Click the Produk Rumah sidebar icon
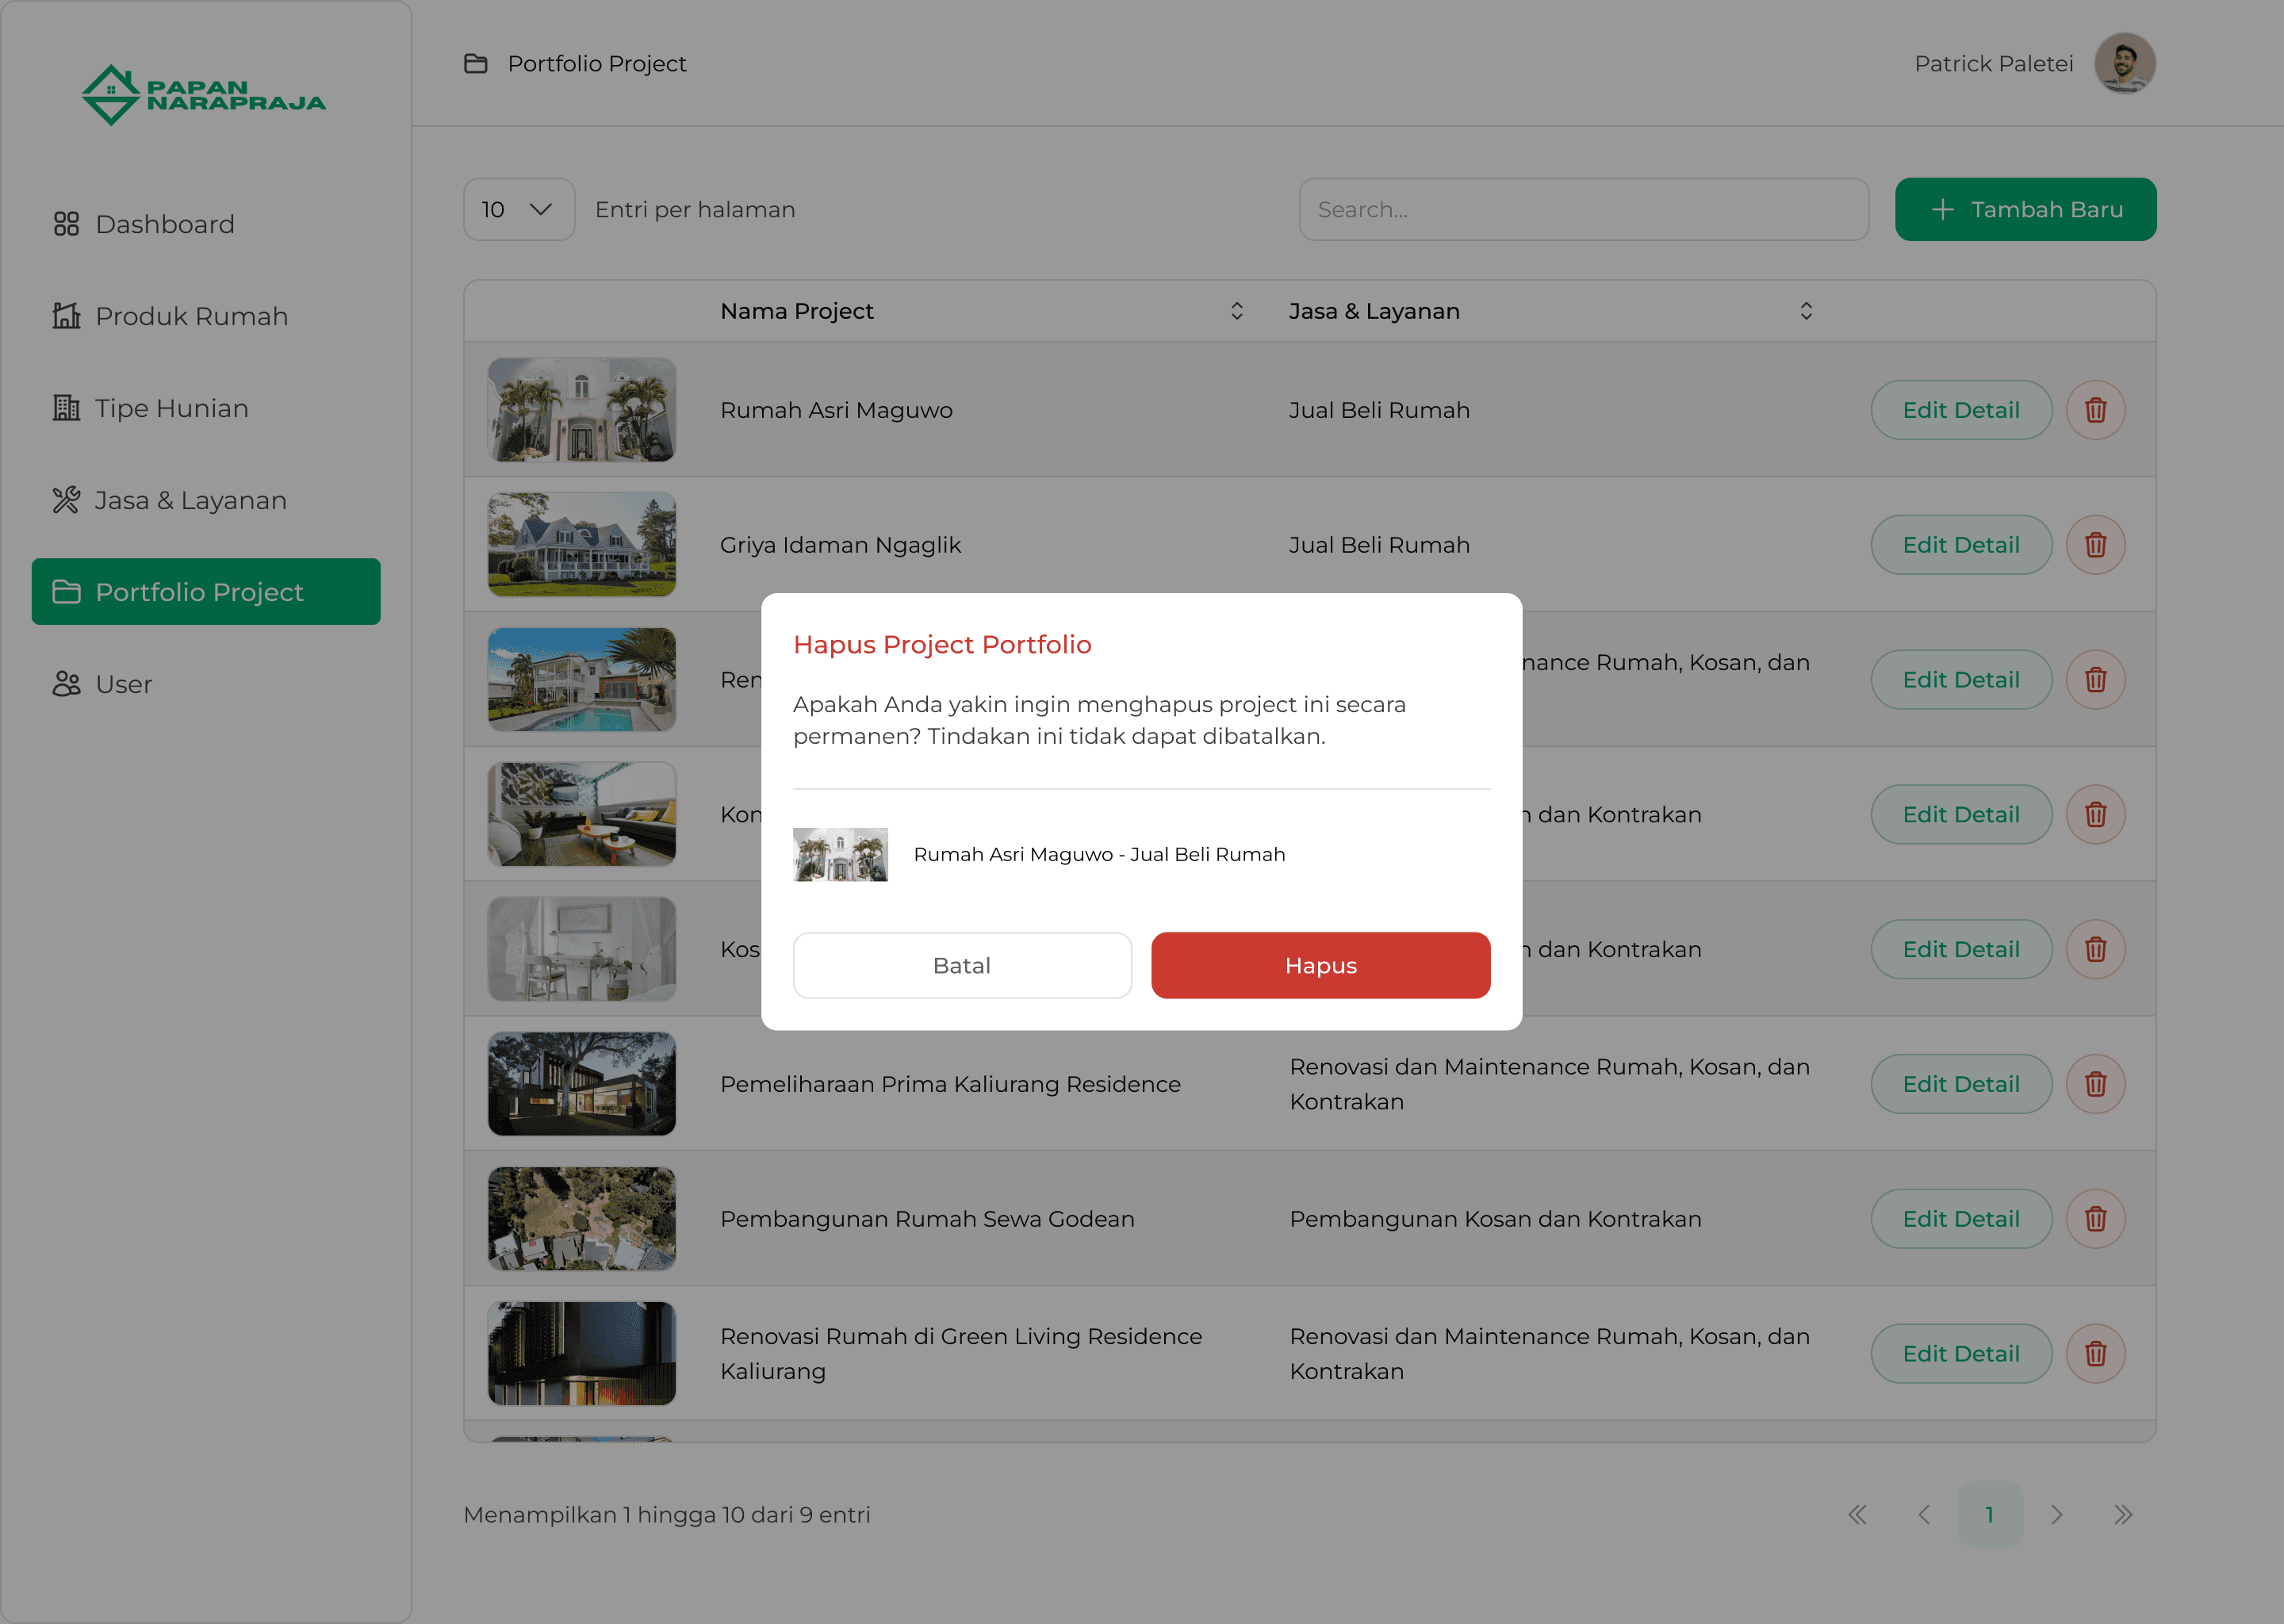This screenshot has height=1624, width=2284. click(x=66, y=316)
